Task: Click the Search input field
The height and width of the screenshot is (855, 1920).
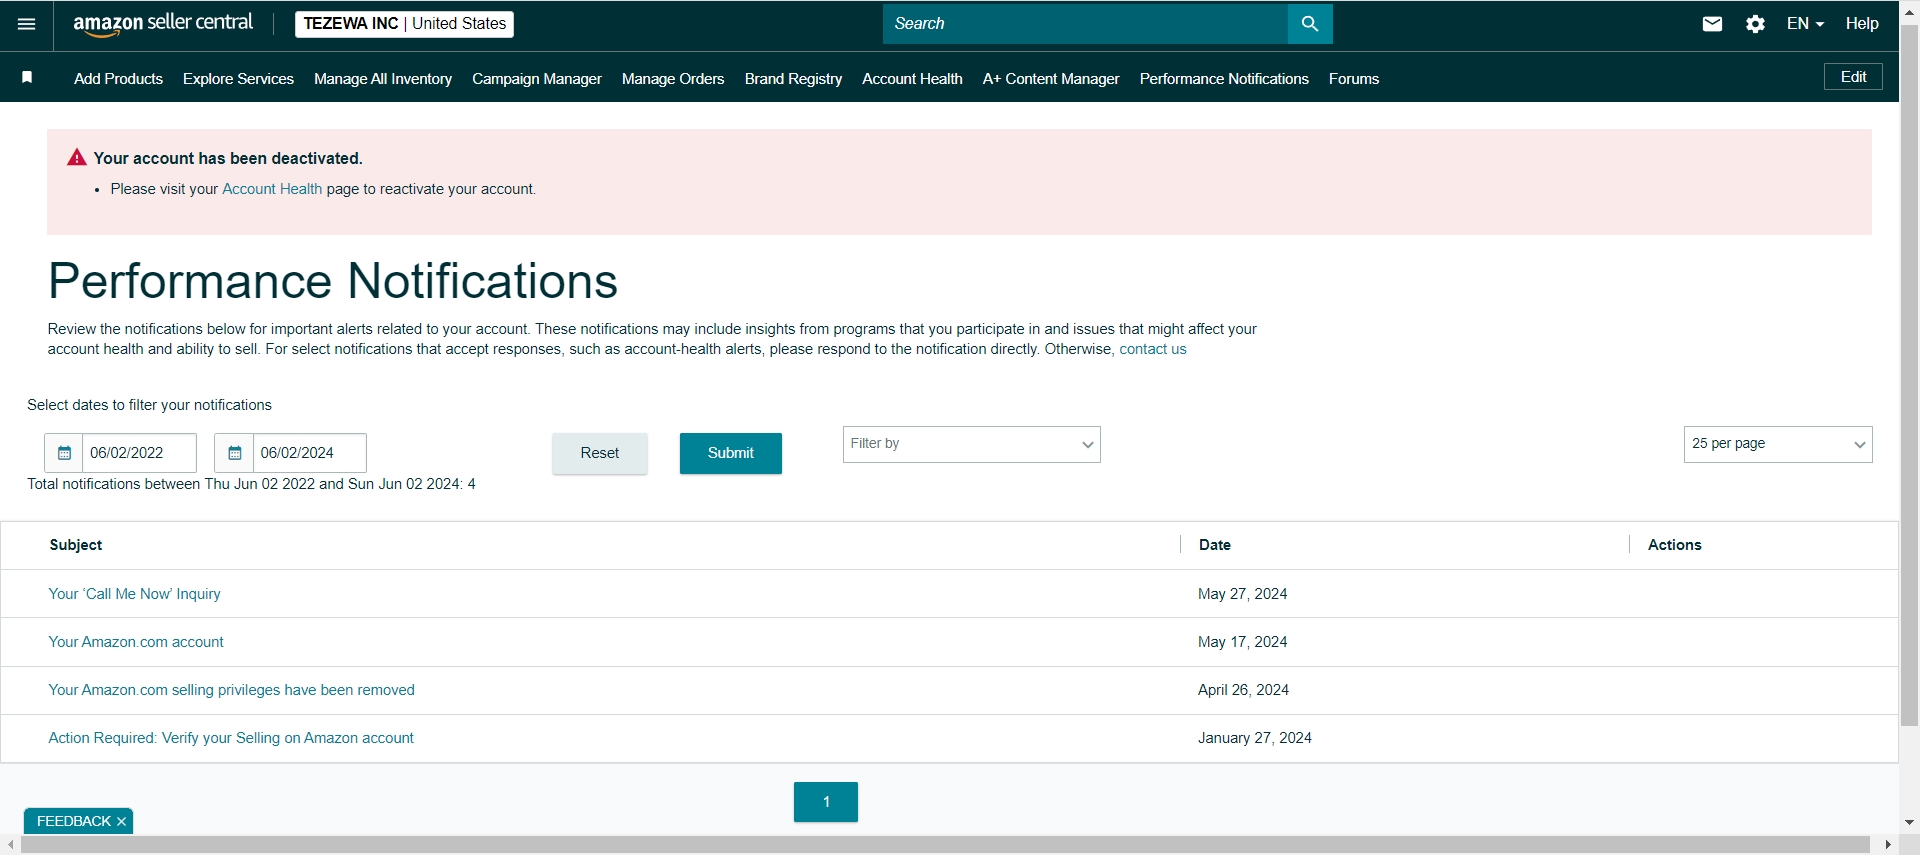Action: [x=1085, y=24]
